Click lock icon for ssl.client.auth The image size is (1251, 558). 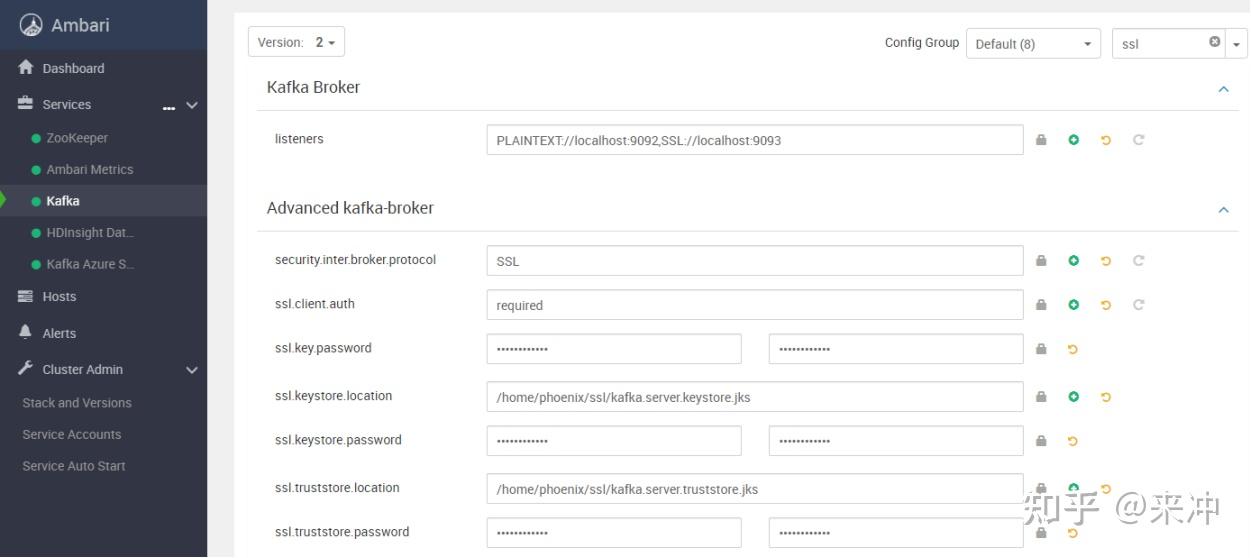1041,305
